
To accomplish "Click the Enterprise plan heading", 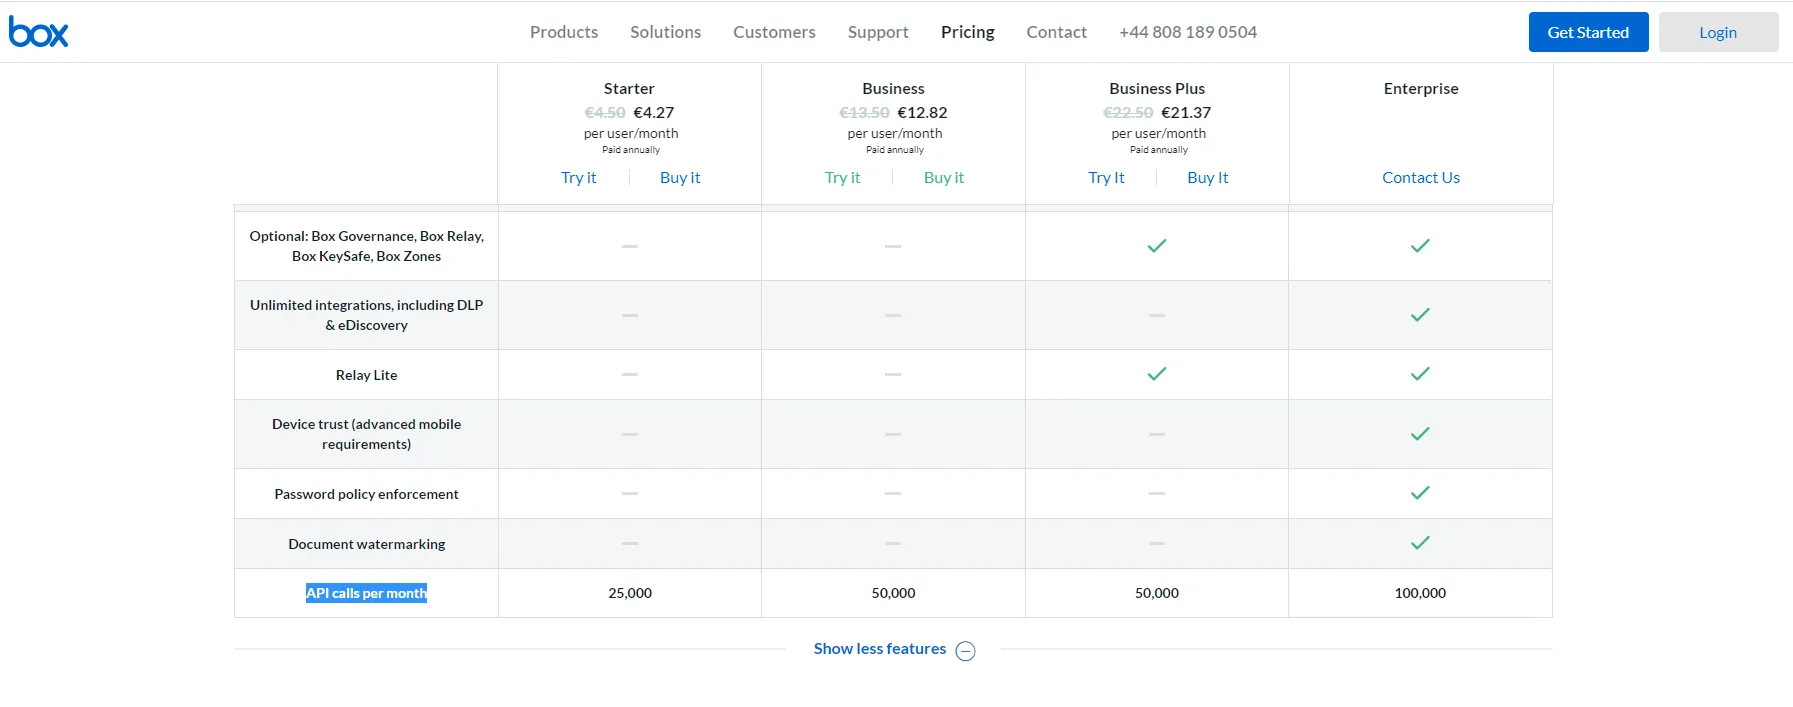I will pyautogui.click(x=1421, y=88).
